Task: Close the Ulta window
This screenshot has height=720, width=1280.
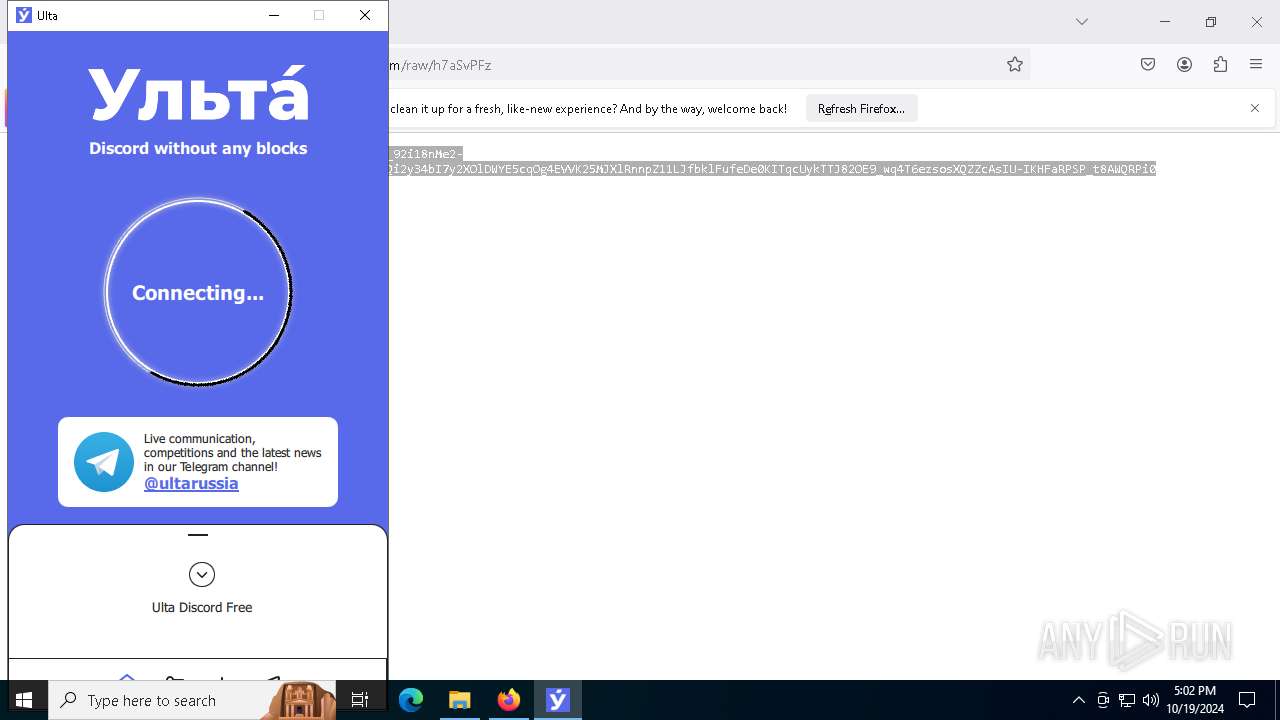Action: click(x=365, y=15)
